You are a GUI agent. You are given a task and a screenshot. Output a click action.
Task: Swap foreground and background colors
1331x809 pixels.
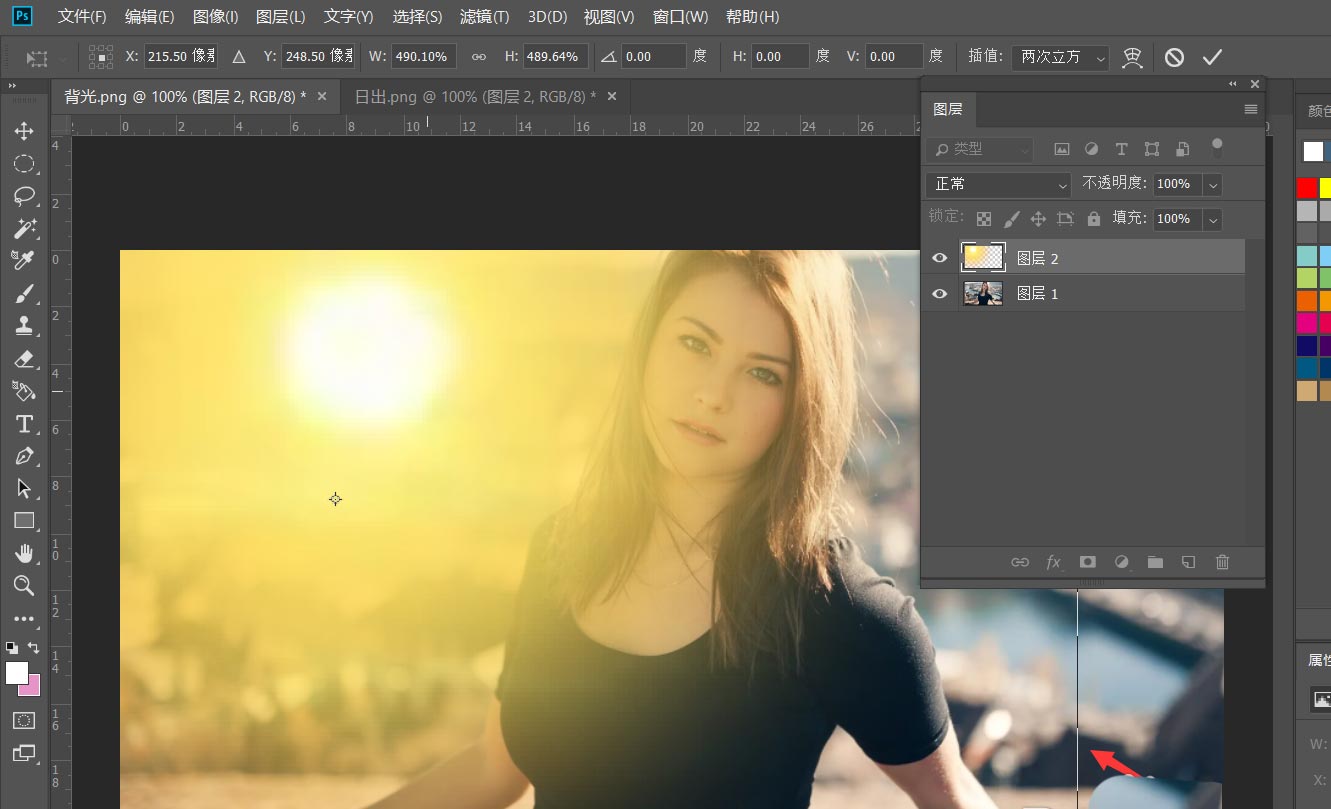tap(35, 648)
